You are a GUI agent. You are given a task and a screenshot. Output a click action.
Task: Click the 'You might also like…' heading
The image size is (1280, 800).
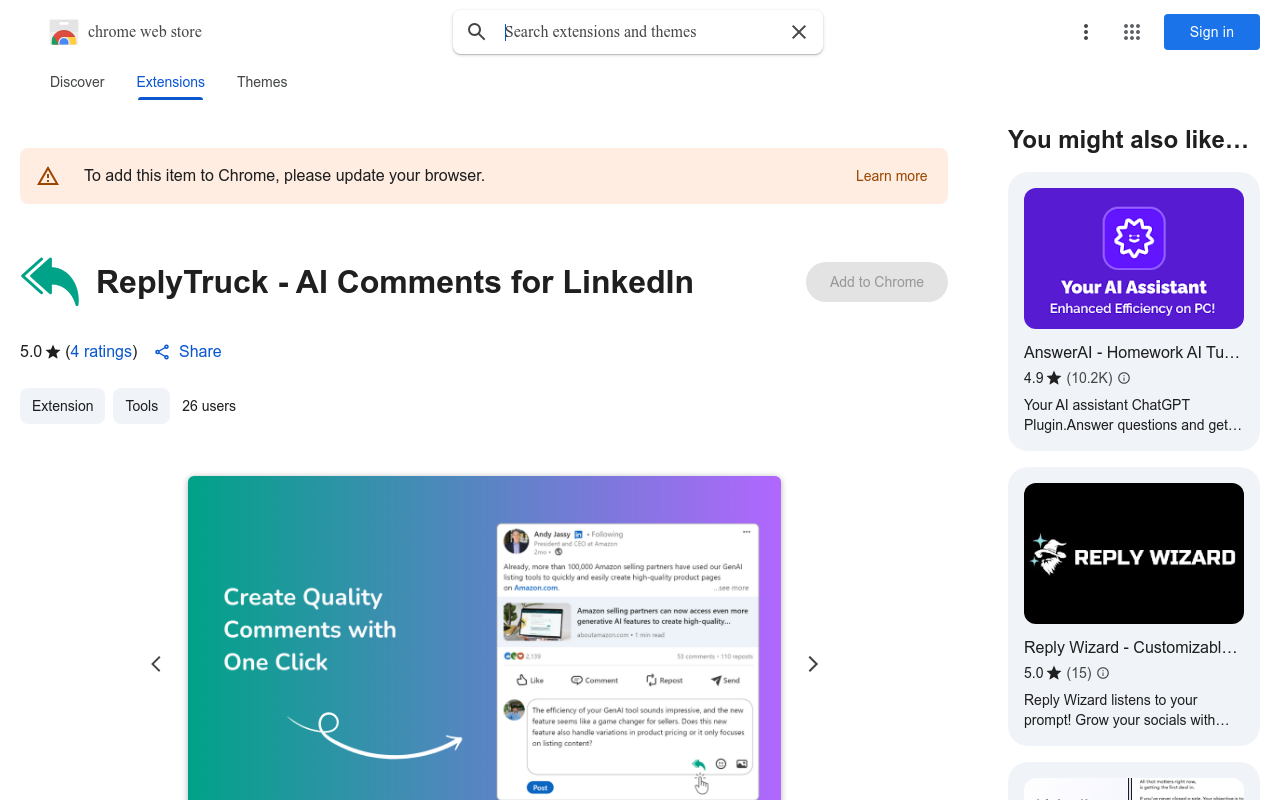point(1129,140)
